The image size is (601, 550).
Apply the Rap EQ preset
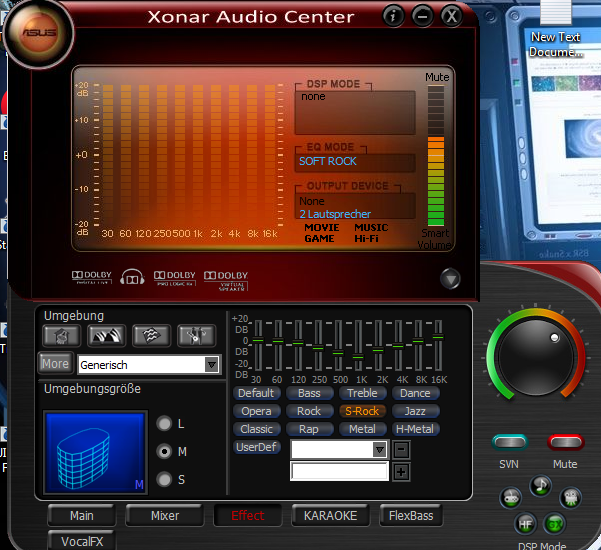pyautogui.click(x=309, y=429)
